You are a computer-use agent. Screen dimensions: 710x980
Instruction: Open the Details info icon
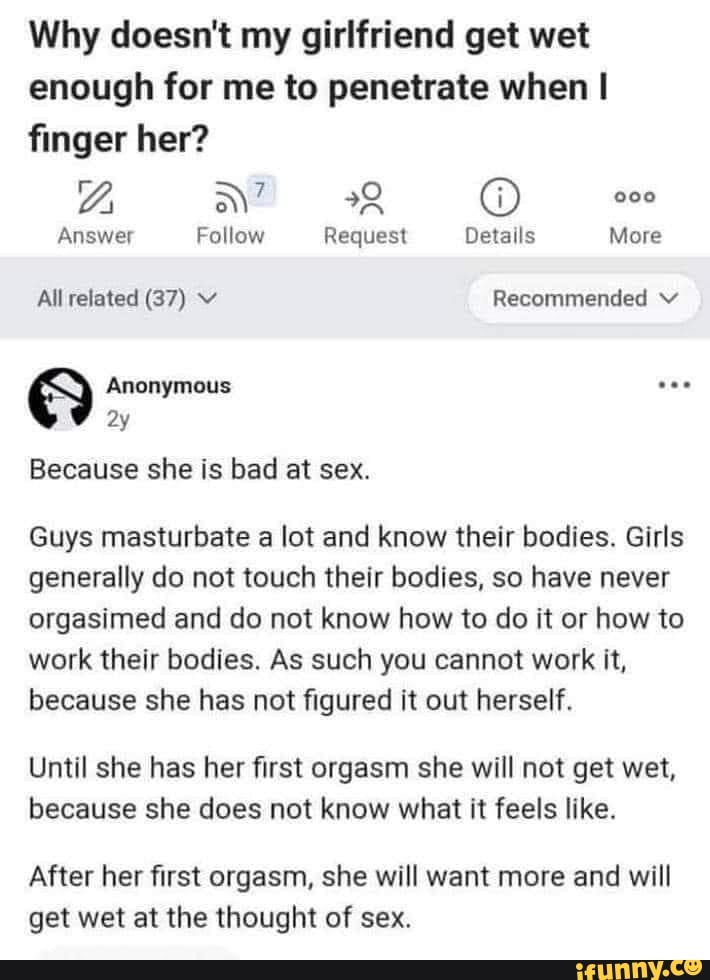pyautogui.click(x=499, y=195)
